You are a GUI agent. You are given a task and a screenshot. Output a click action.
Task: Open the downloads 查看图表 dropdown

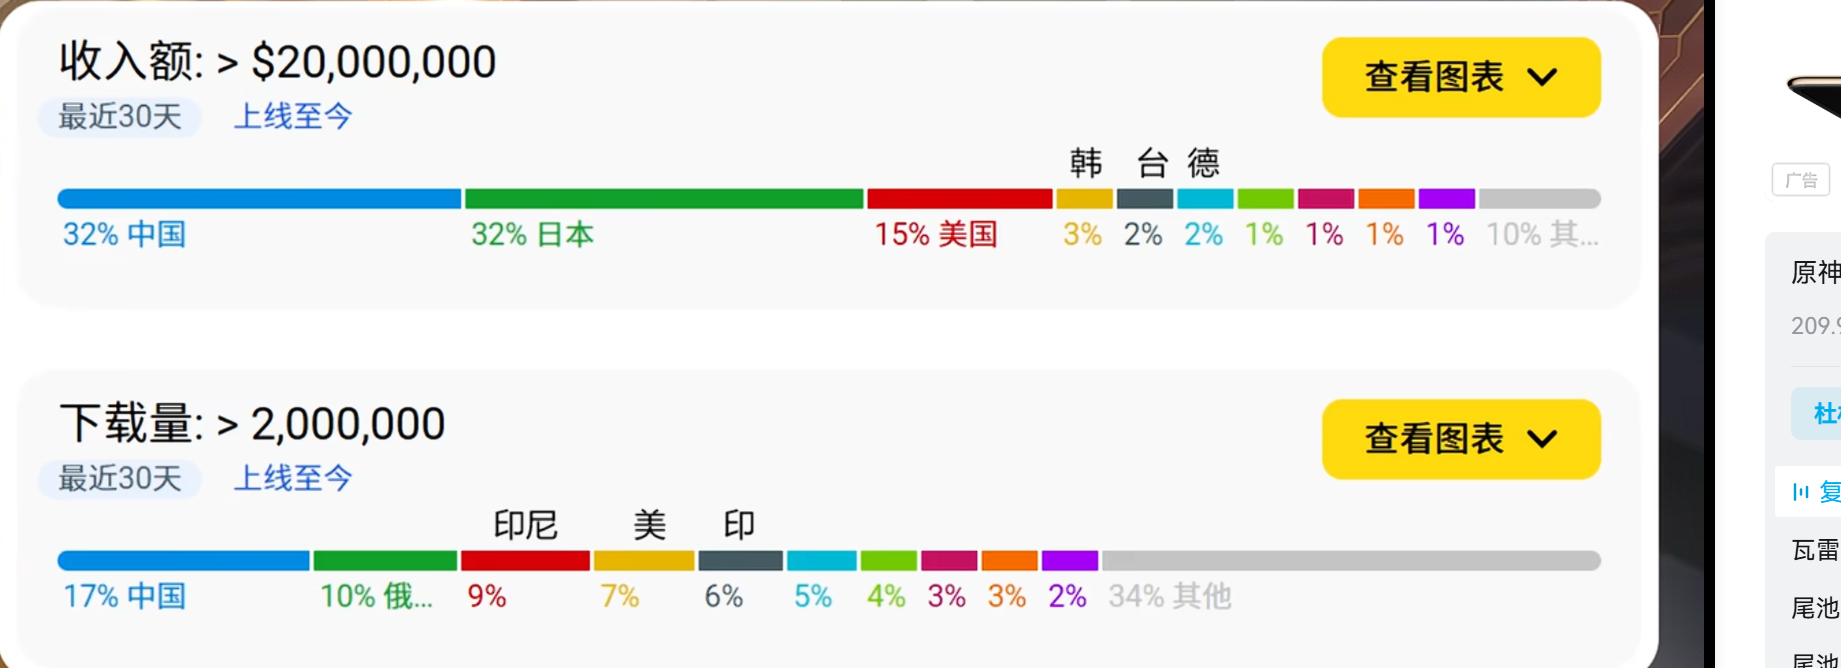tap(1460, 439)
